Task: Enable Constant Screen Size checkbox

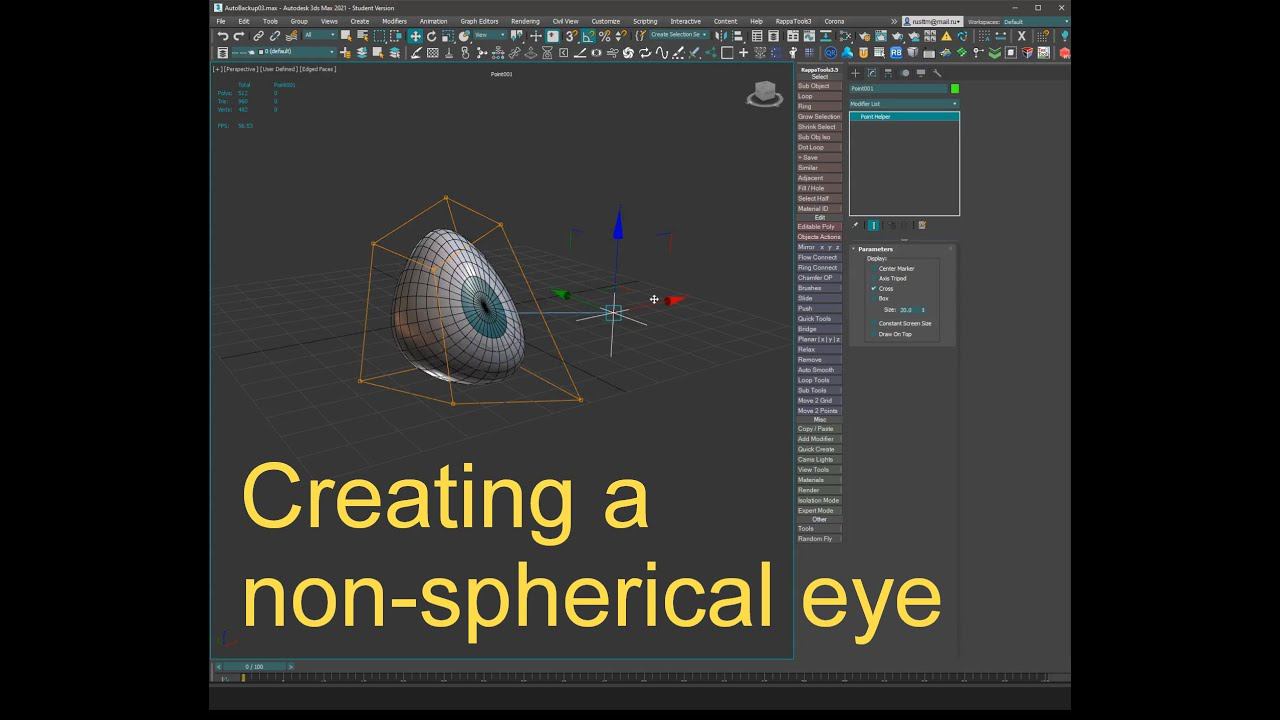Action: pos(874,323)
